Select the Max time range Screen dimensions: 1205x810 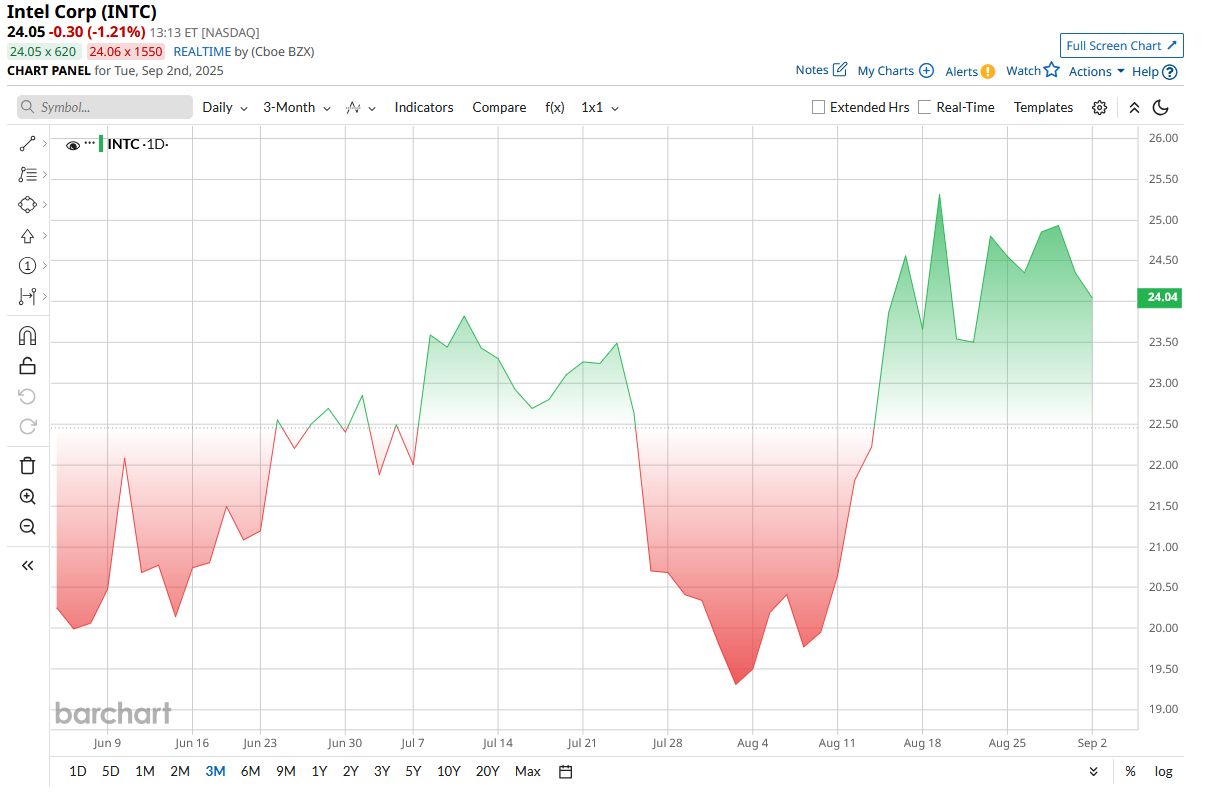(x=528, y=771)
